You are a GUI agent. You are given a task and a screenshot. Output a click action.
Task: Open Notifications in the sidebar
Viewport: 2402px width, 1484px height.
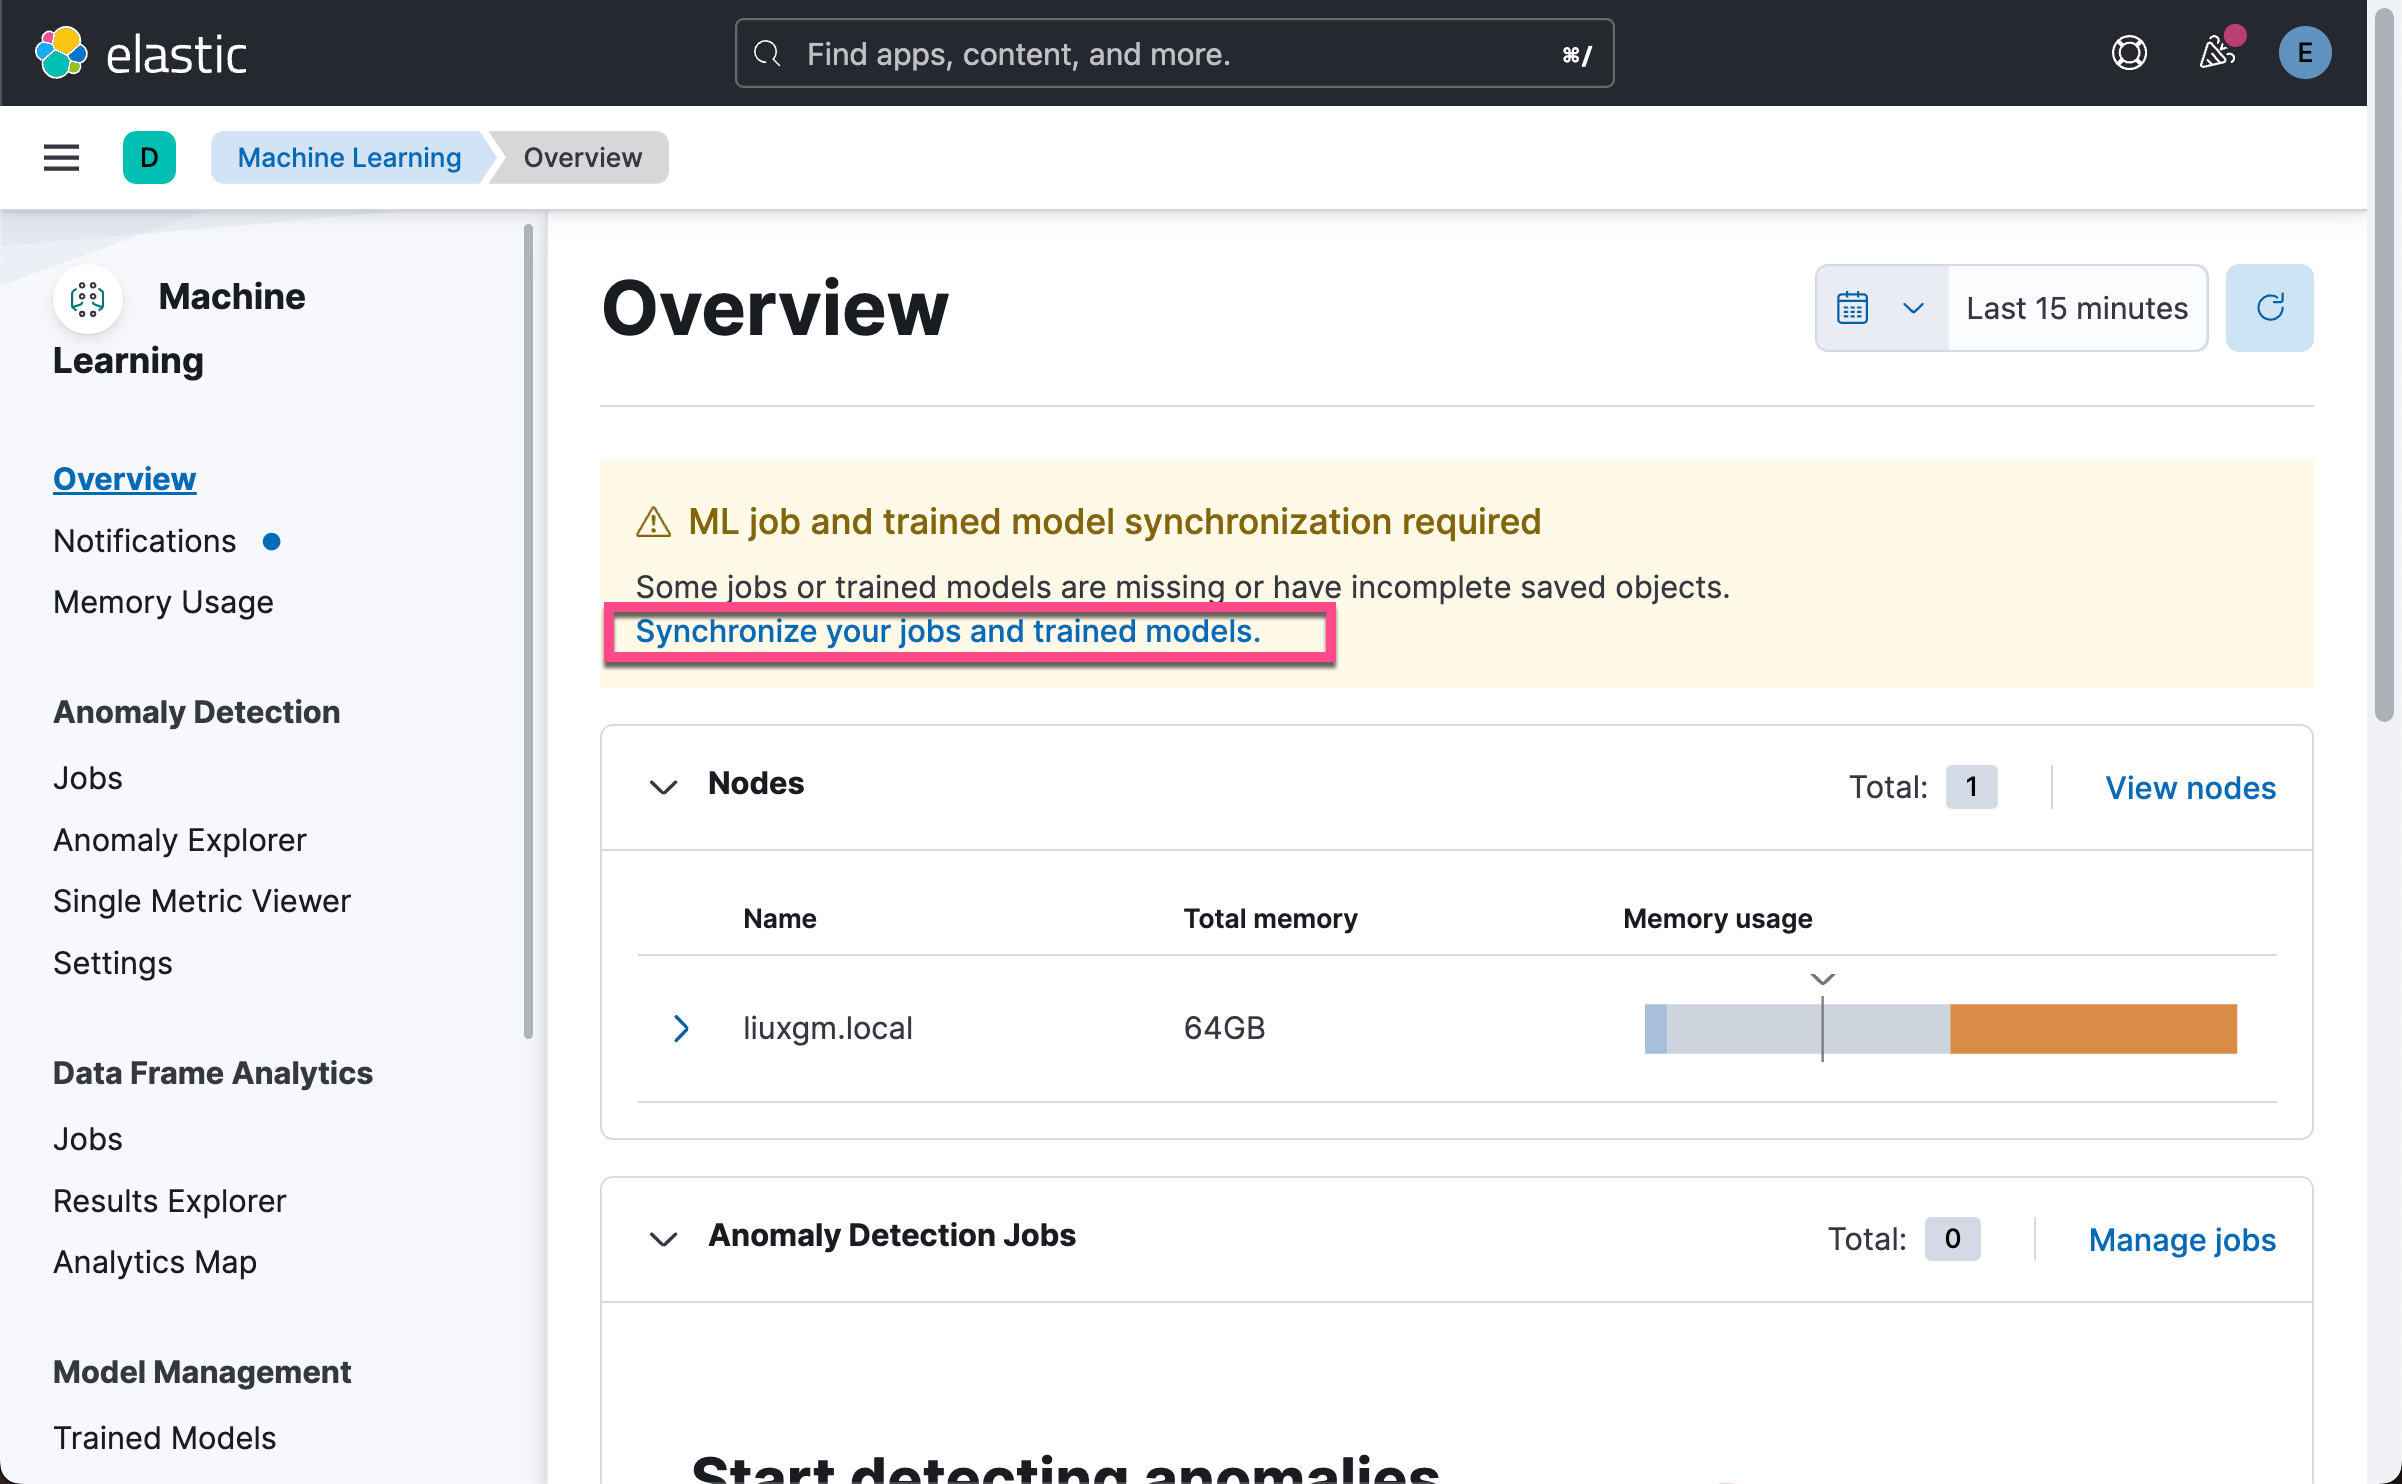(x=145, y=541)
